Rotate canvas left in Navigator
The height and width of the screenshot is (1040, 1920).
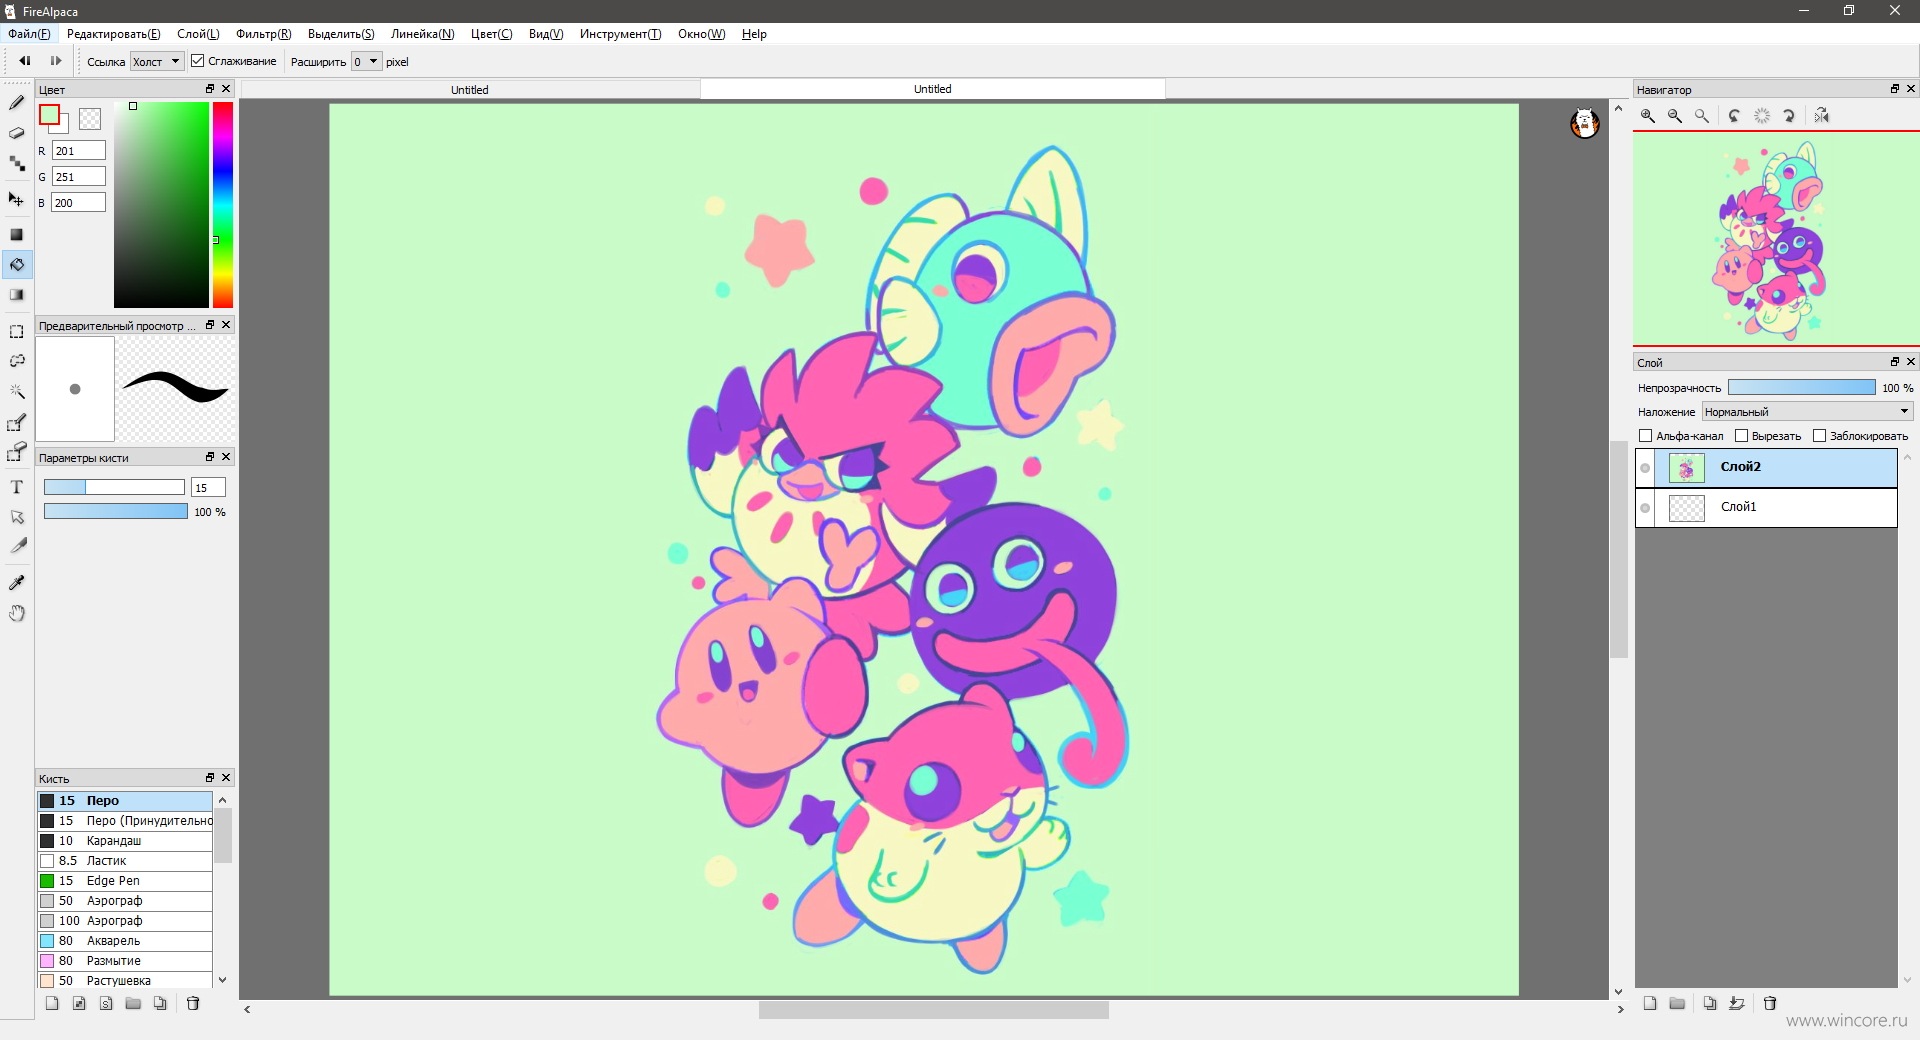pos(1735,116)
